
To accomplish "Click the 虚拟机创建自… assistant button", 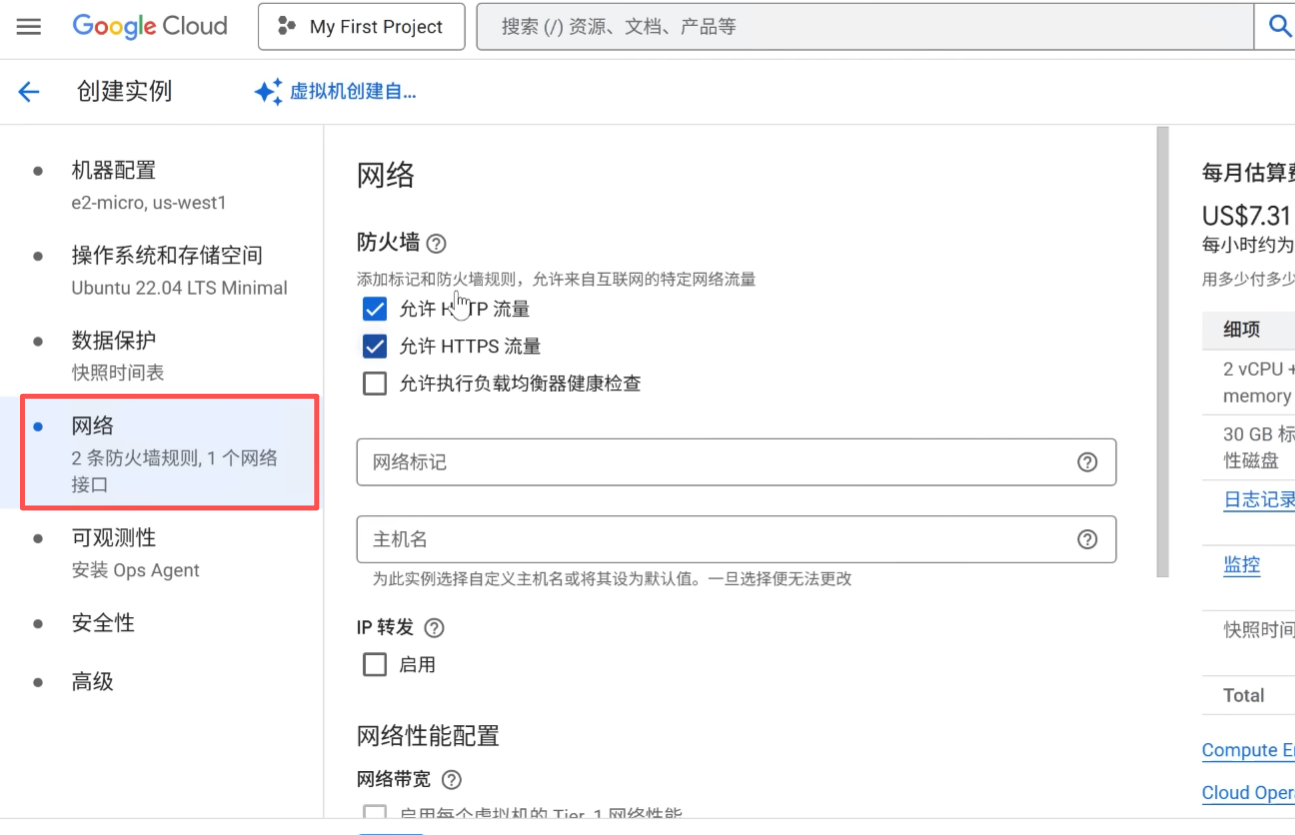I will pyautogui.click(x=336, y=92).
